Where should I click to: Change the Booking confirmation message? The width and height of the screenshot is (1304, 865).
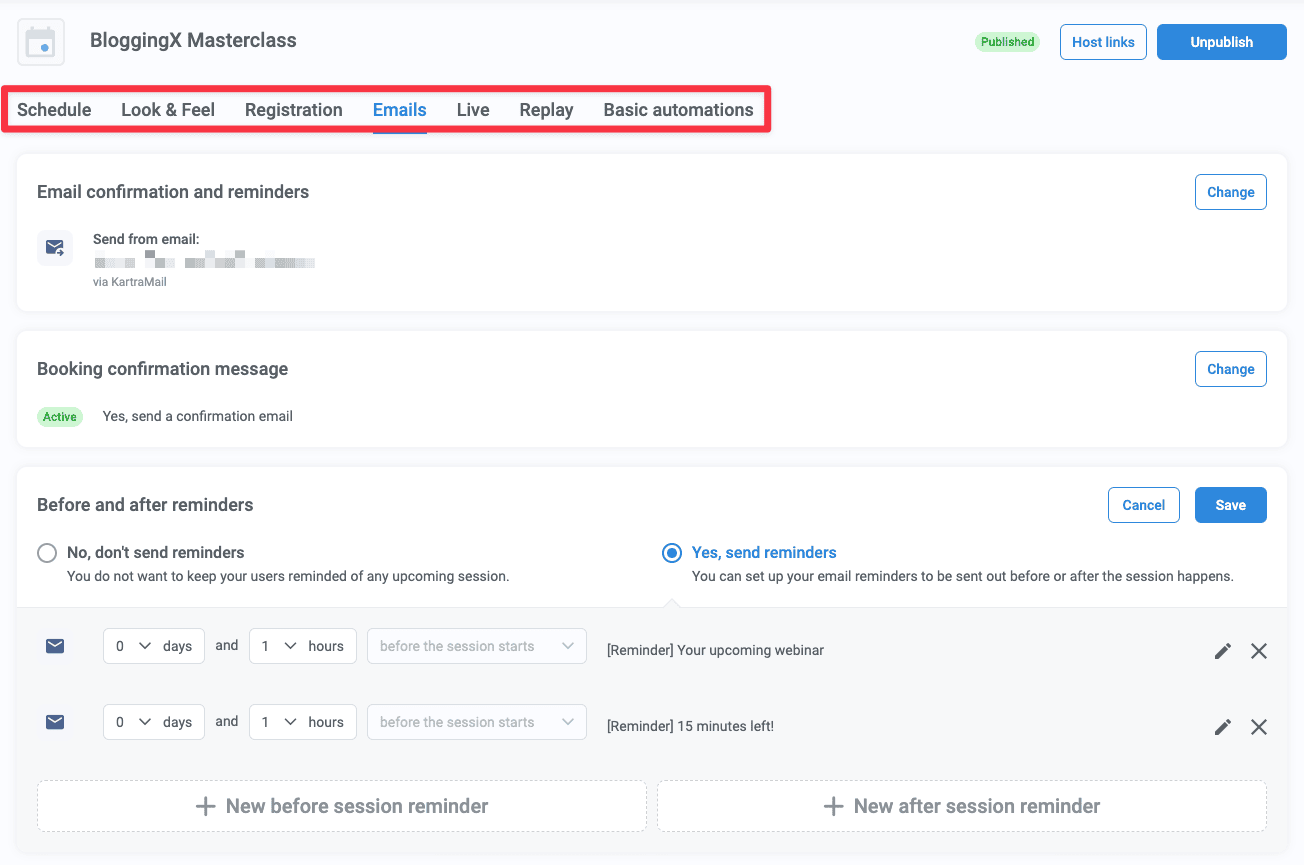[1231, 369]
